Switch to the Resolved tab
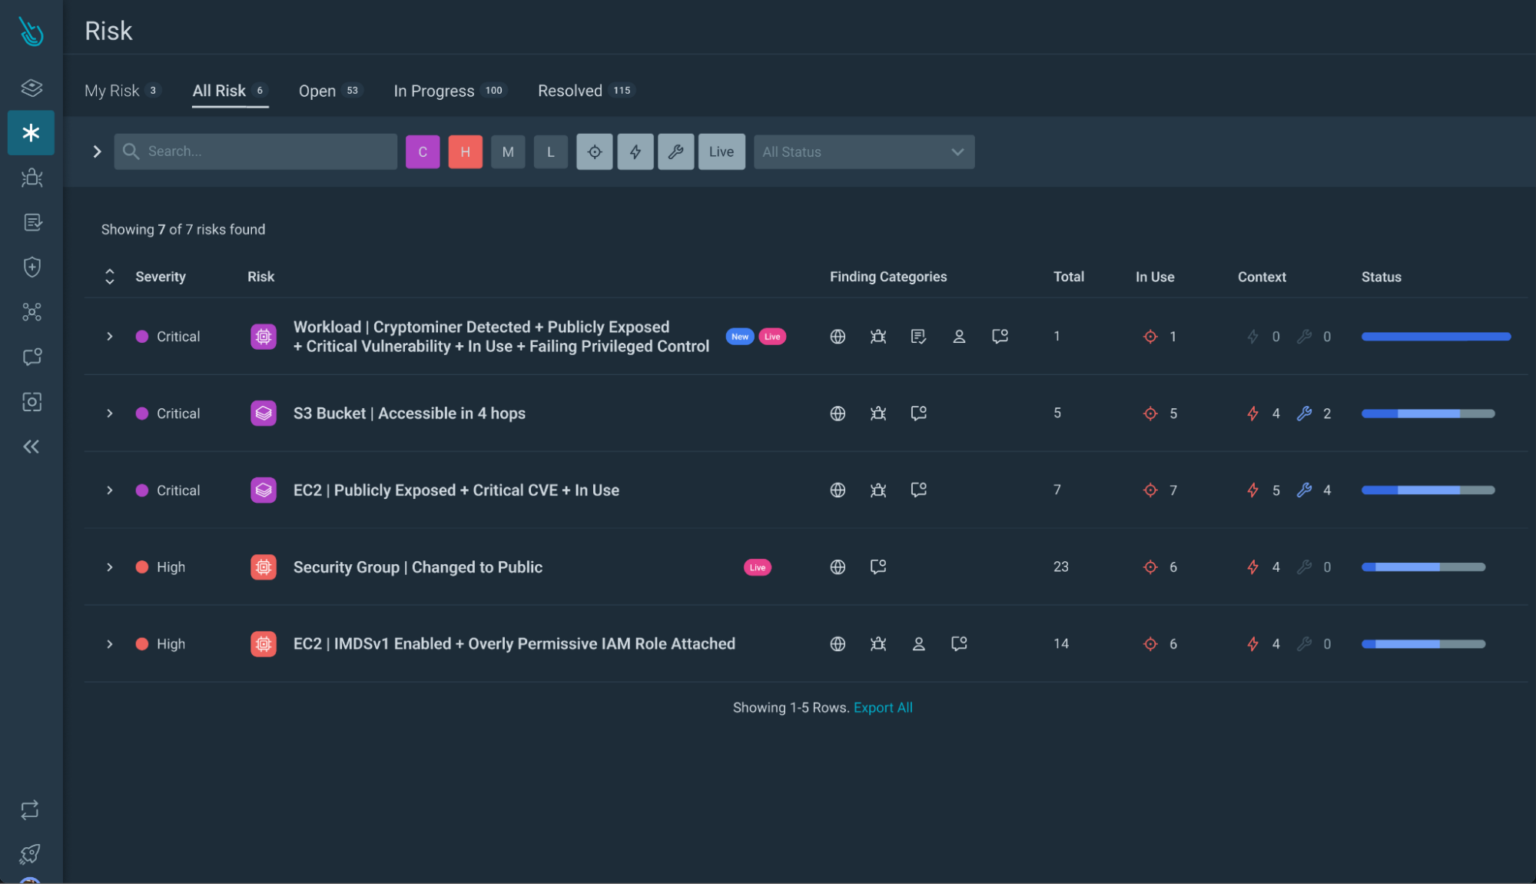Image resolution: width=1536 pixels, height=884 pixels. tap(570, 90)
